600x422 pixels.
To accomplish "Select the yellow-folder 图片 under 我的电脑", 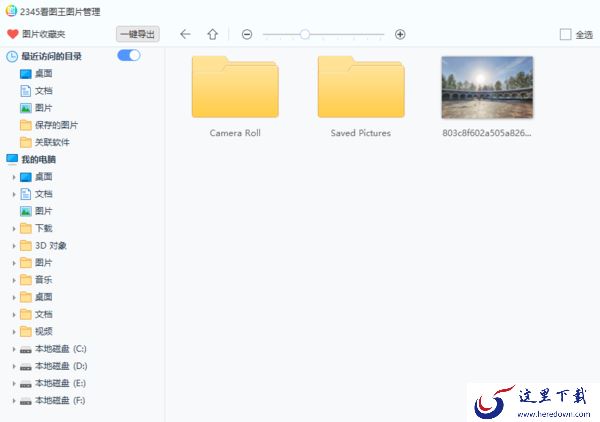I will pyautogui.click(x=36, y=263).
